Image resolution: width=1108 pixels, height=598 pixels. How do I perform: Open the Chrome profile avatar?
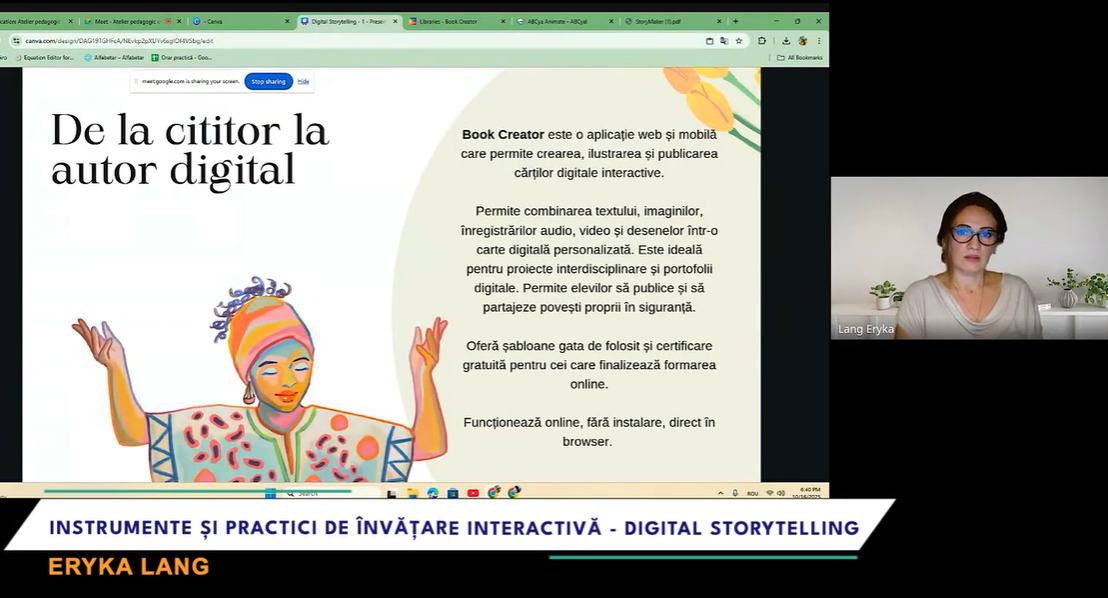(803, 41)
